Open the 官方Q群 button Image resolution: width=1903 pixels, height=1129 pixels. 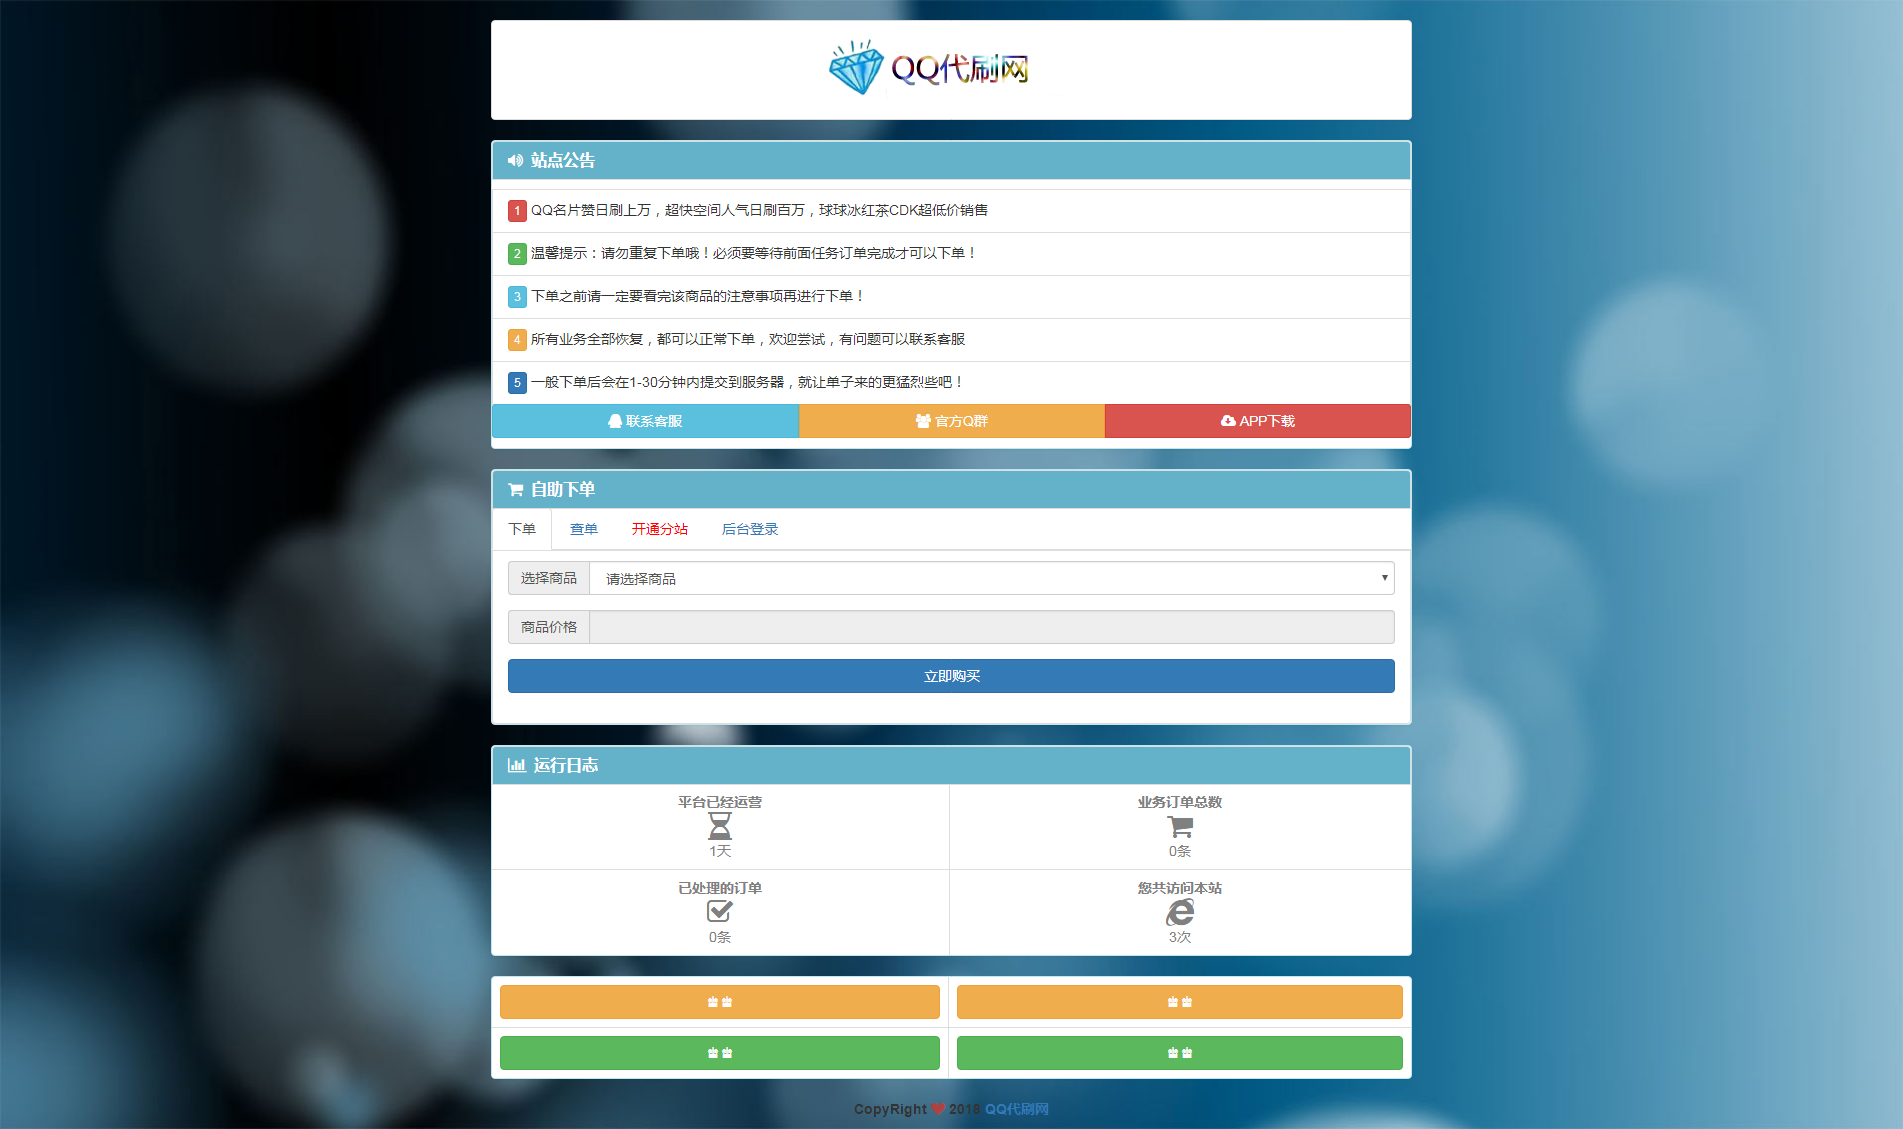click(951, 421)
